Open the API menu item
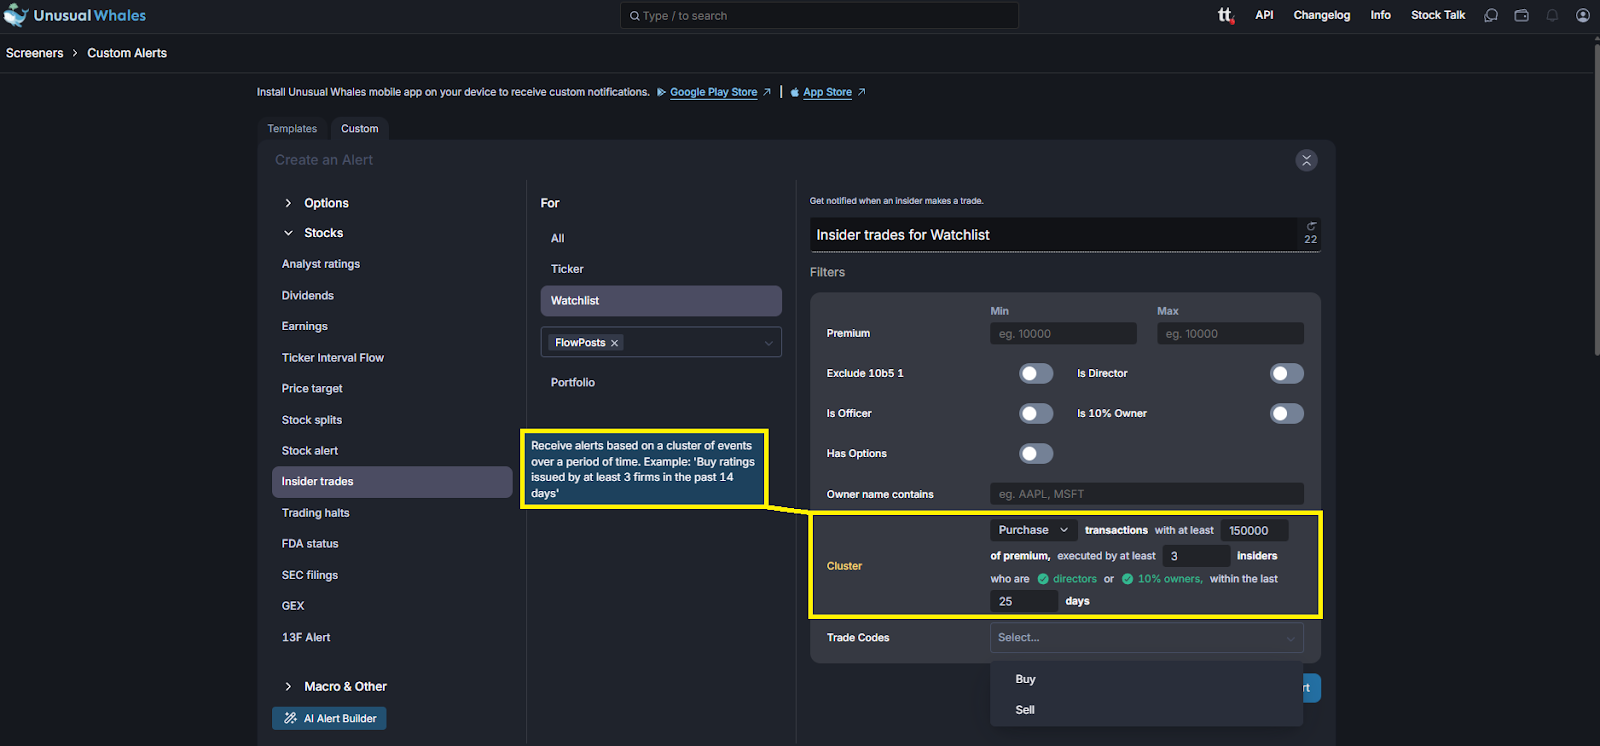The height and width of the screenshot is (746, 1600). click(1264, 15)
